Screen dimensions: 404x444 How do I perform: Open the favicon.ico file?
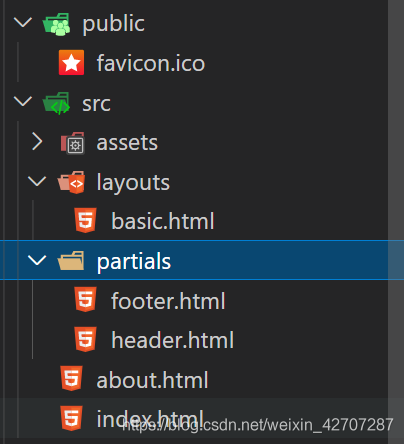pos(151,63)
